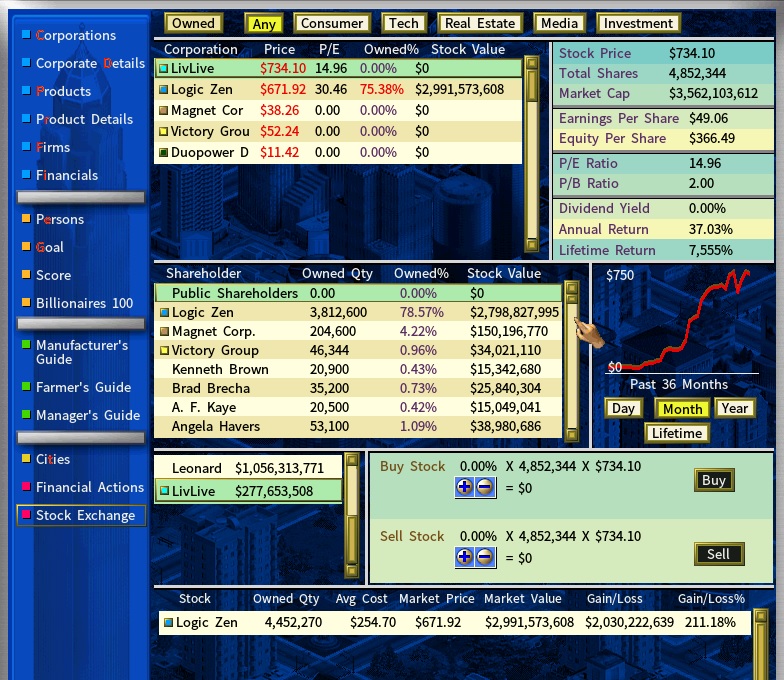Filter corporations by Real Estate sector

click(x=480, y=24)
